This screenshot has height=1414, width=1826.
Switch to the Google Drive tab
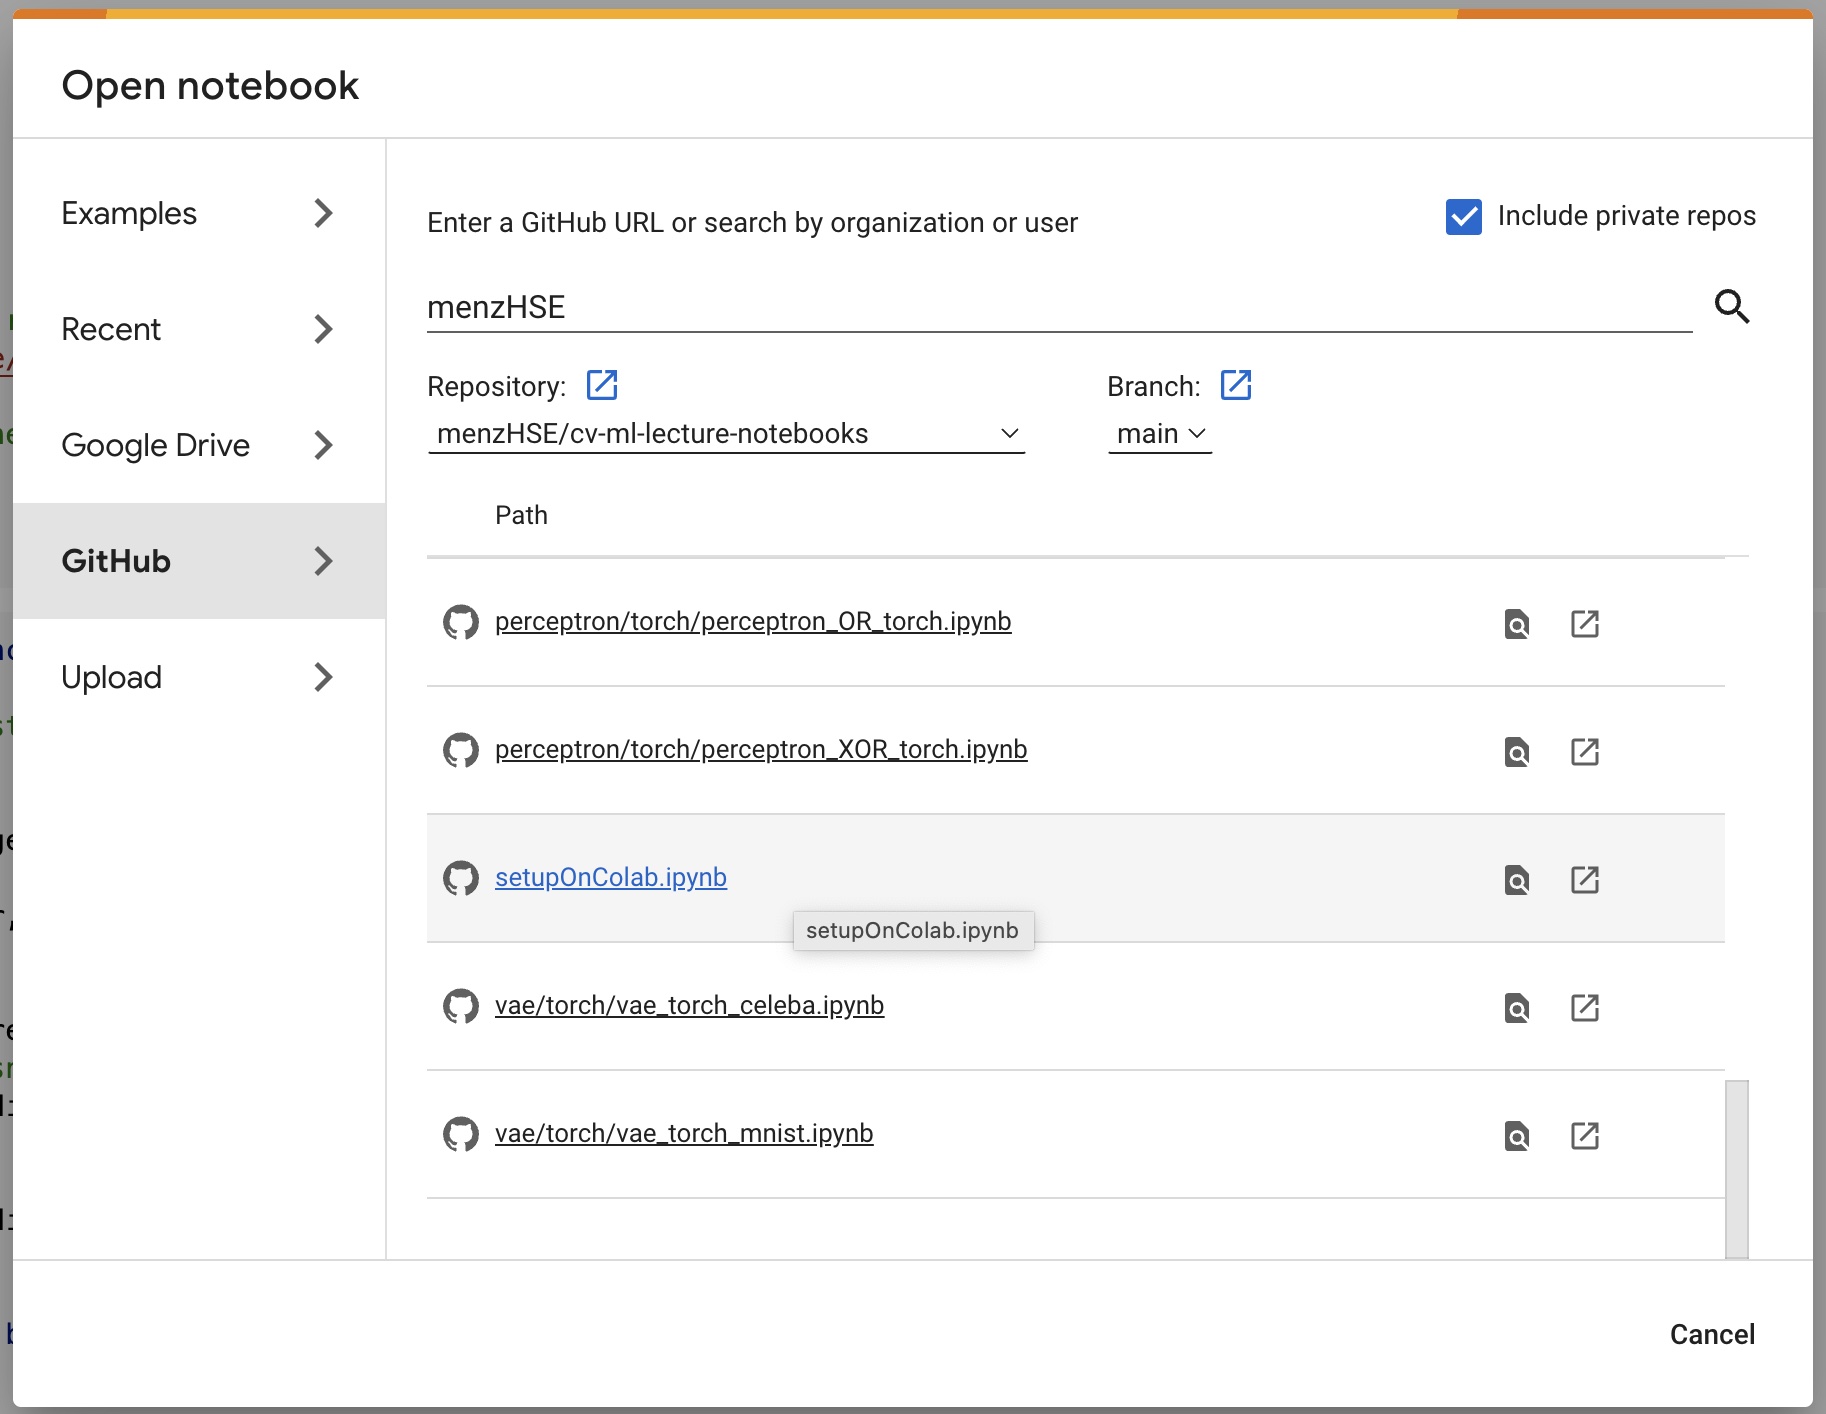coord(199,445)
